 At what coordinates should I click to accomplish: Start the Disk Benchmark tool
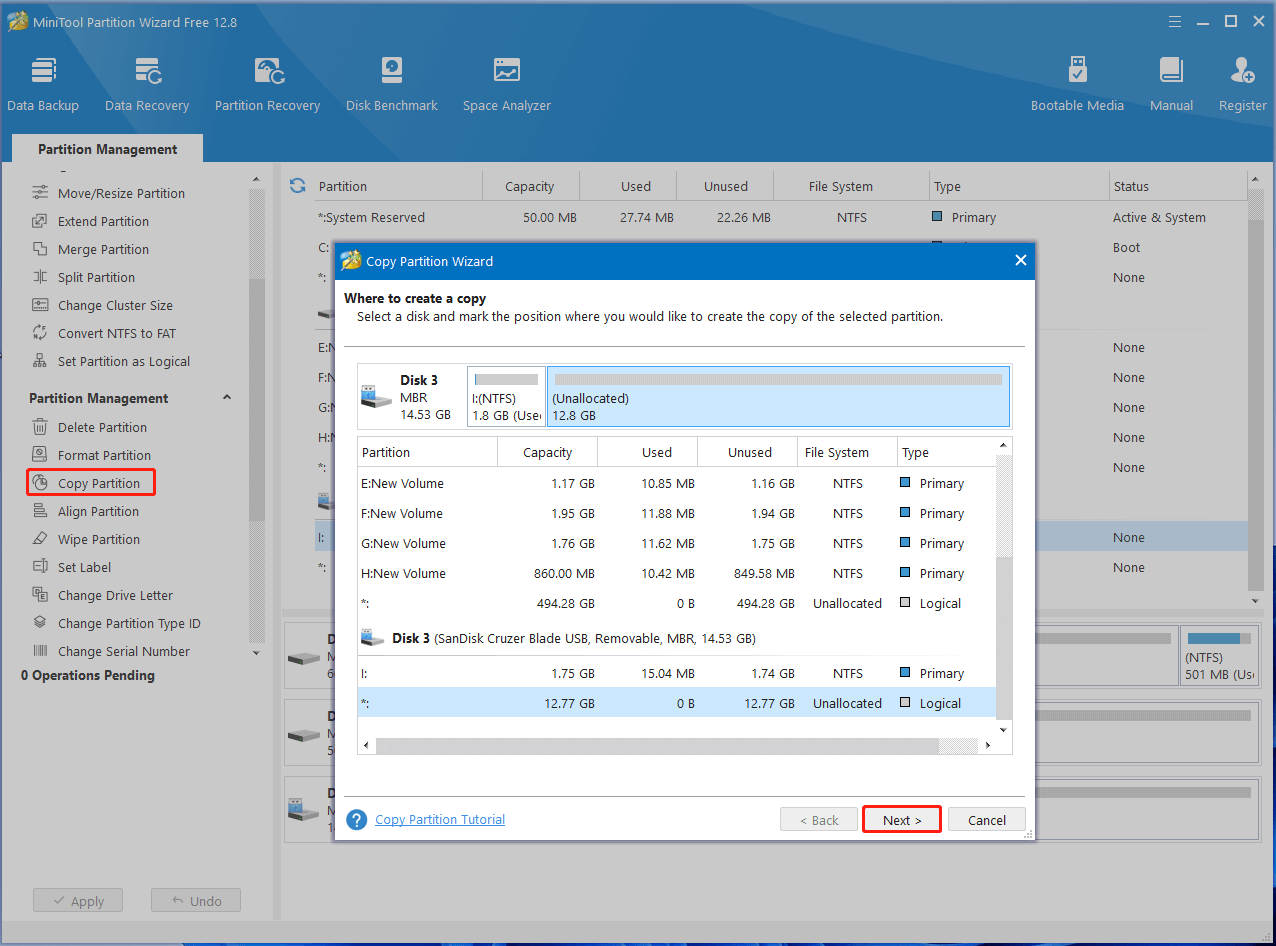coord(392,84)
